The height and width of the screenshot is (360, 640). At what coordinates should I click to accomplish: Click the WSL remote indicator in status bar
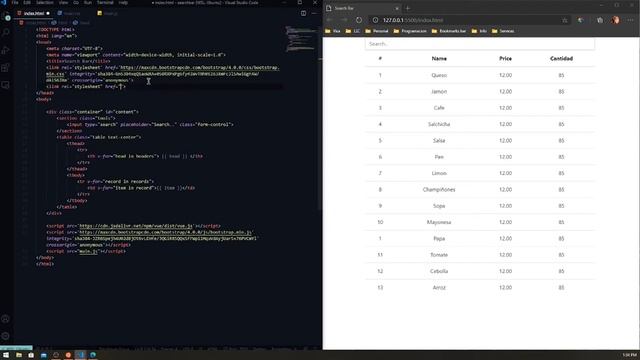[16, 348]
